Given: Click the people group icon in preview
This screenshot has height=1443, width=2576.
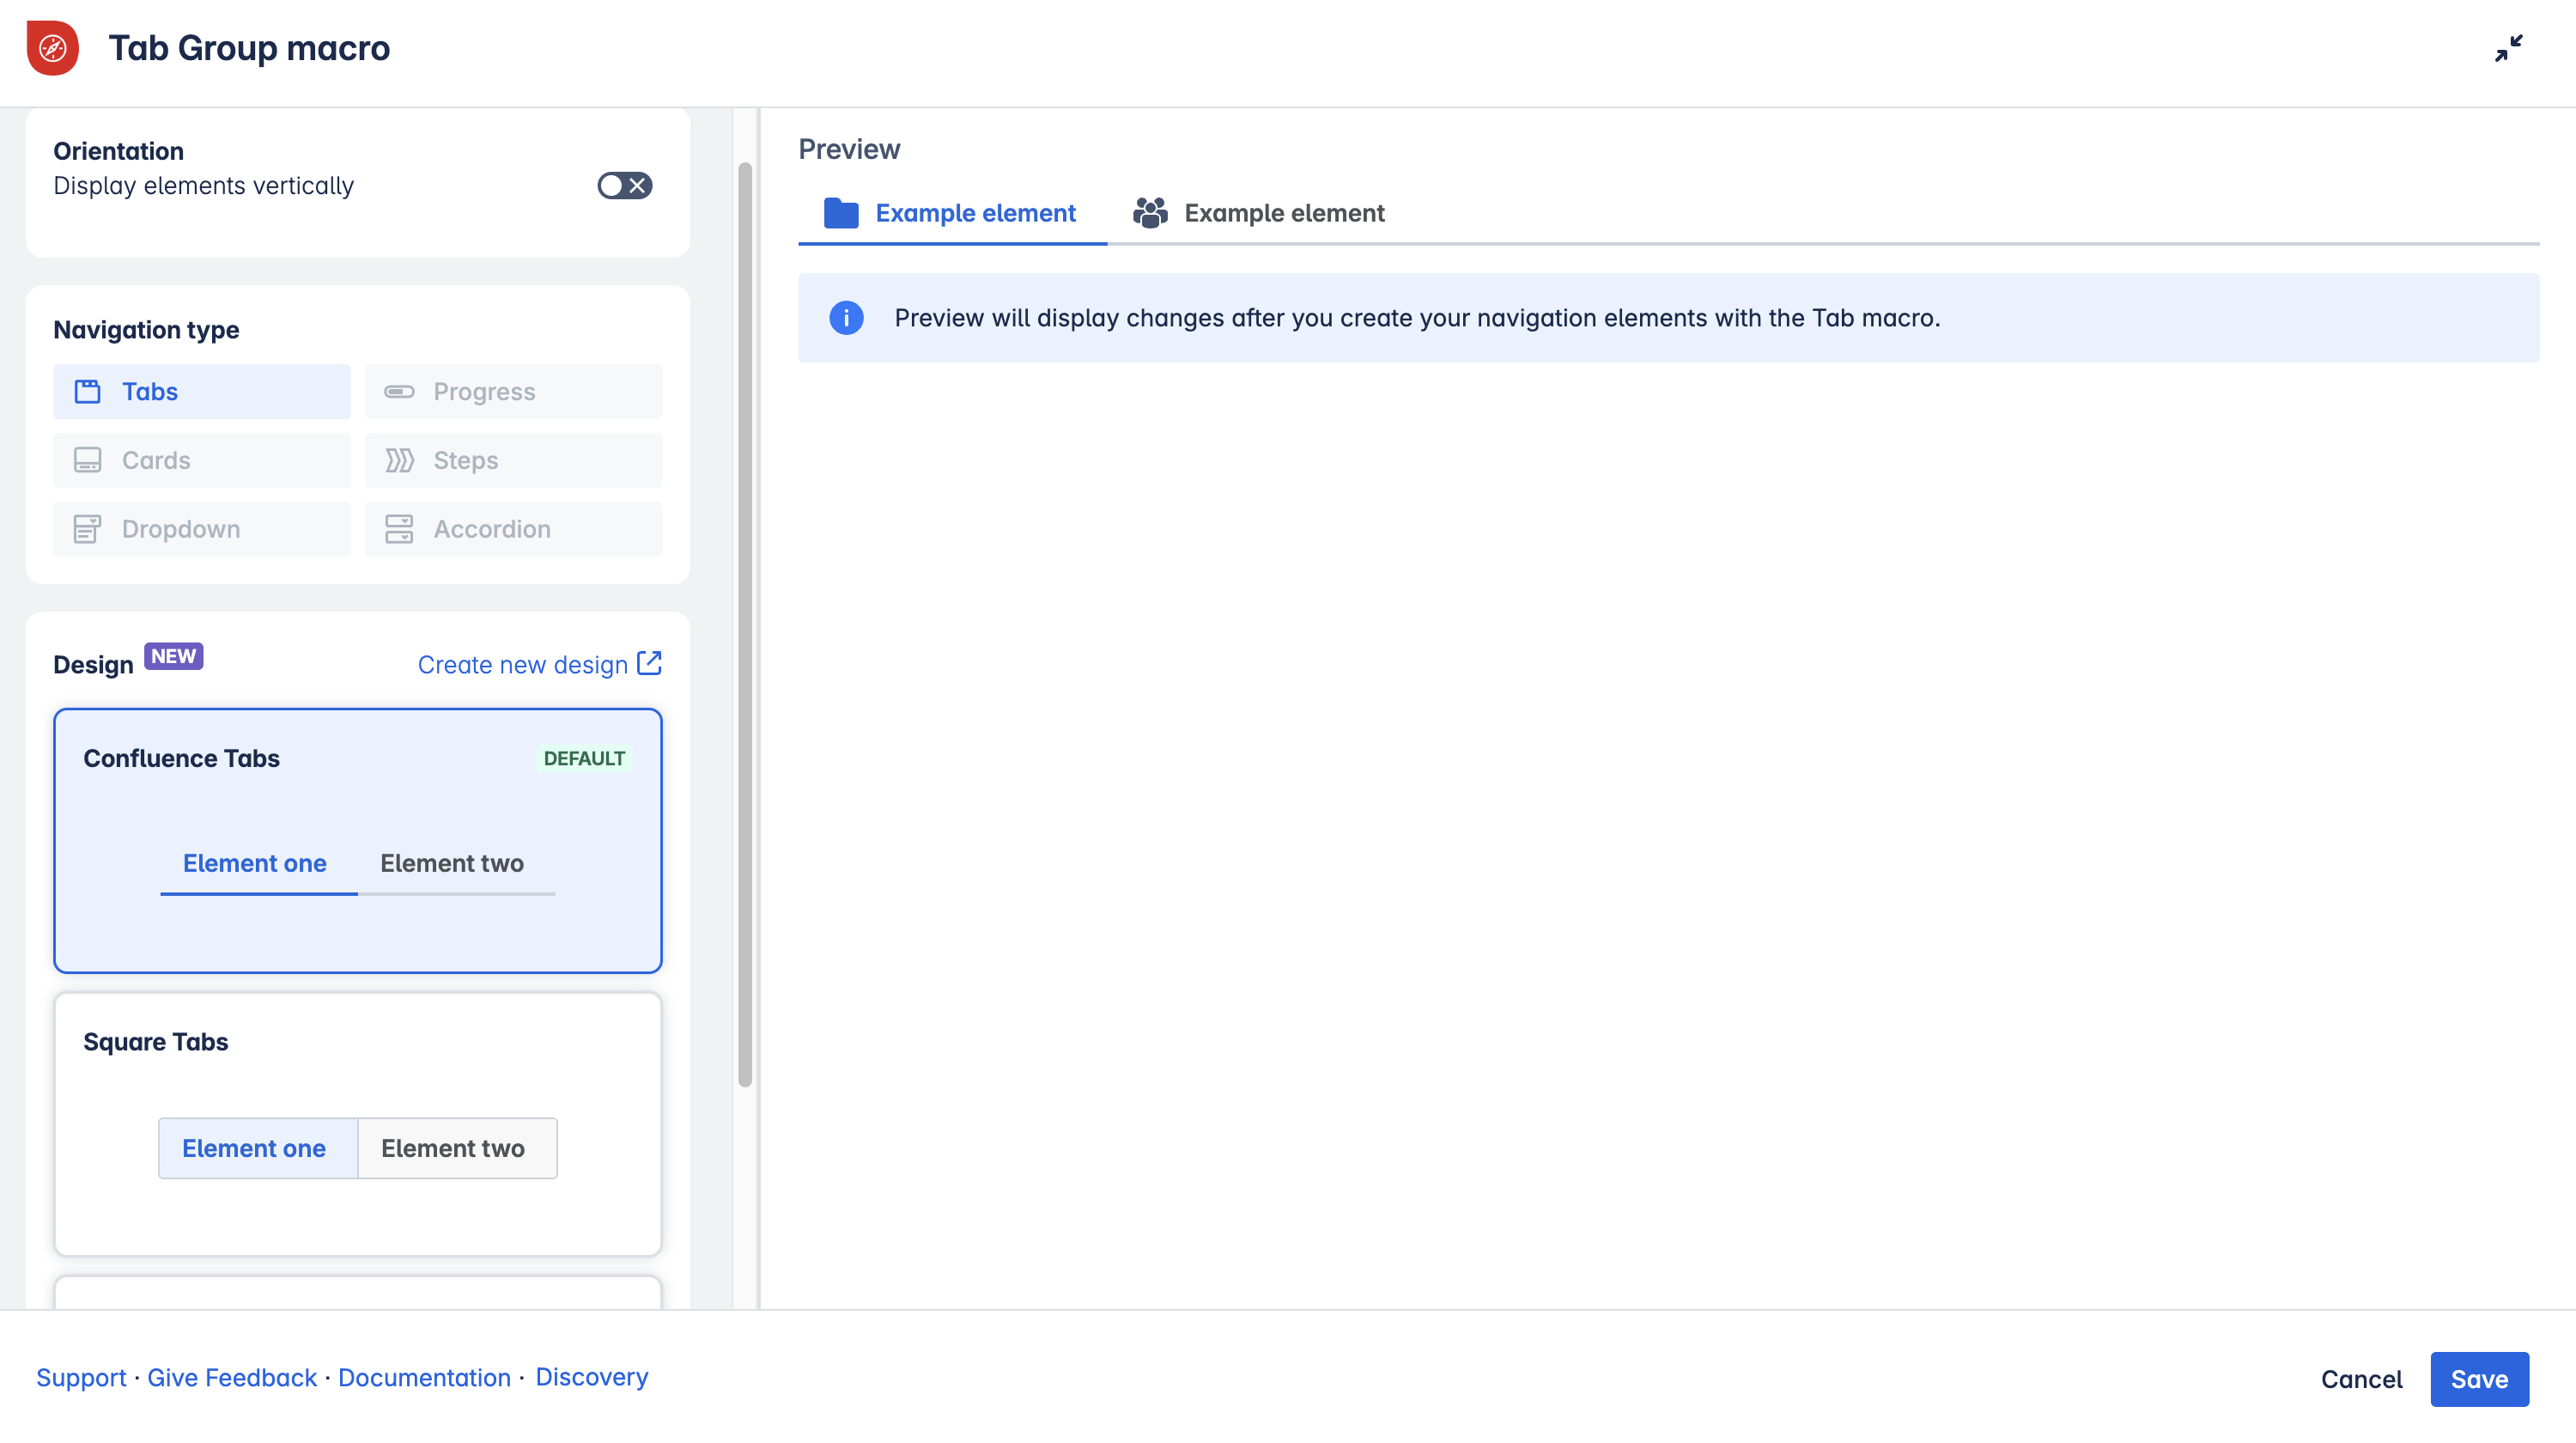Looking at the screenshot, I should (1150, 213).
